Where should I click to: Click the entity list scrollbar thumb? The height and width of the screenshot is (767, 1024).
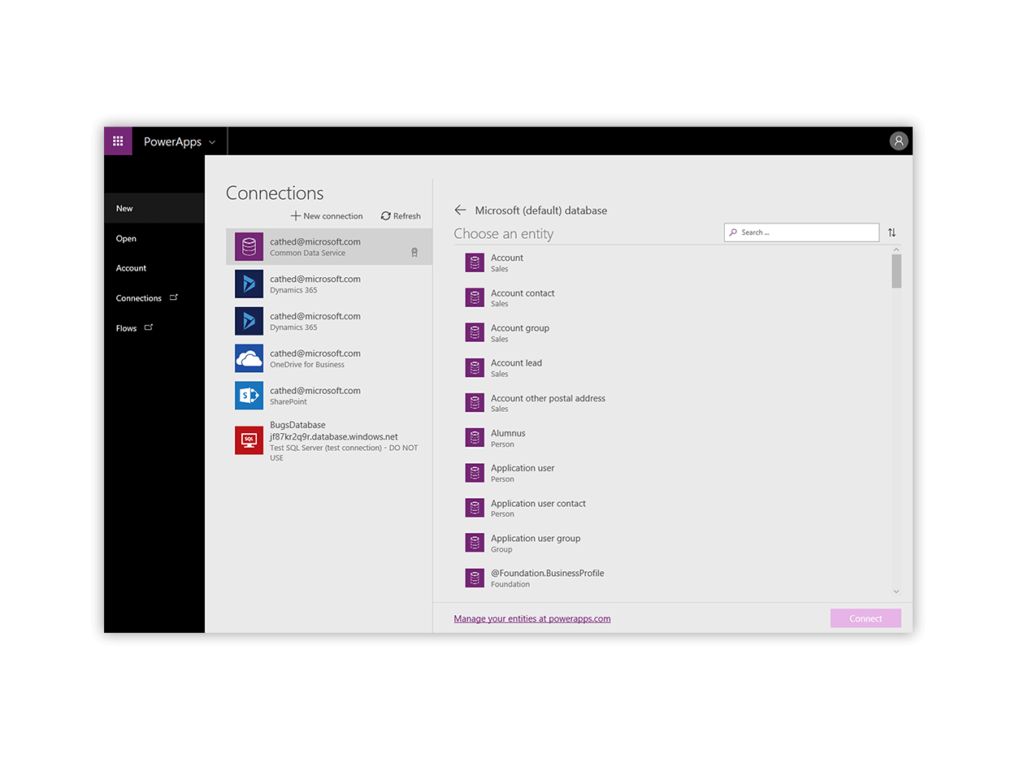[x=897, y=270]
